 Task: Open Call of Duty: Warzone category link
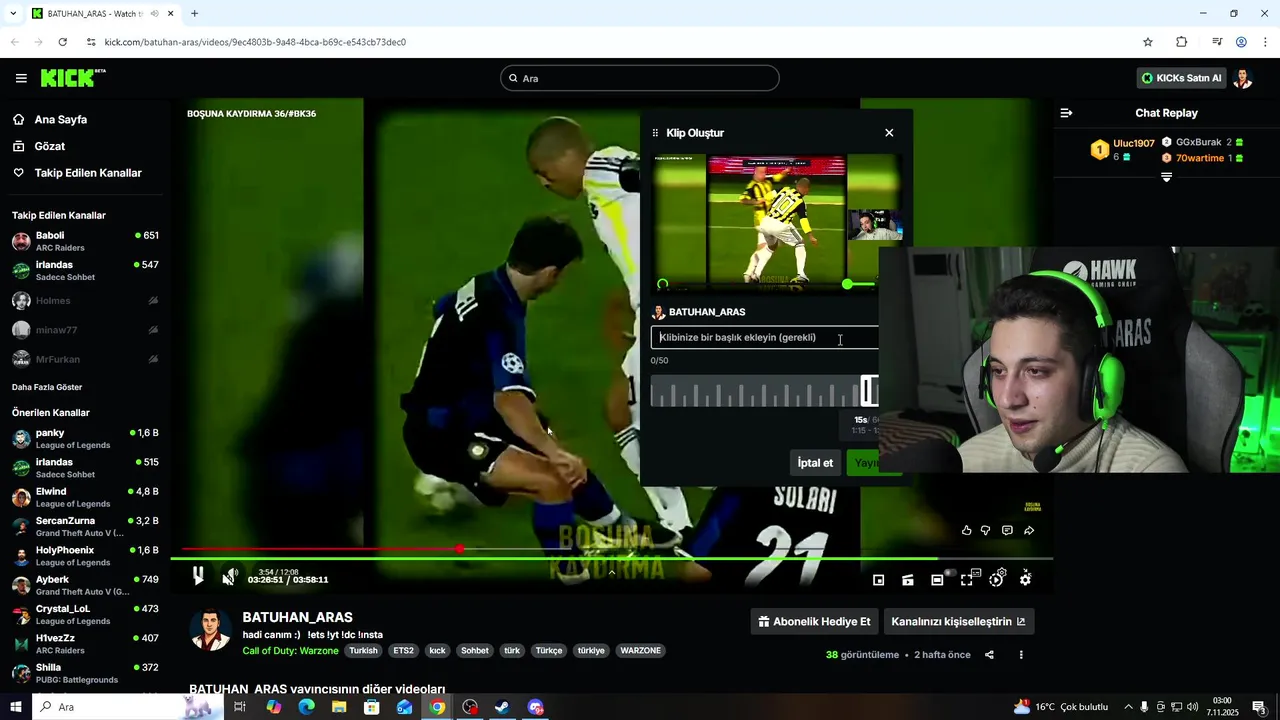tap(290, 651)
